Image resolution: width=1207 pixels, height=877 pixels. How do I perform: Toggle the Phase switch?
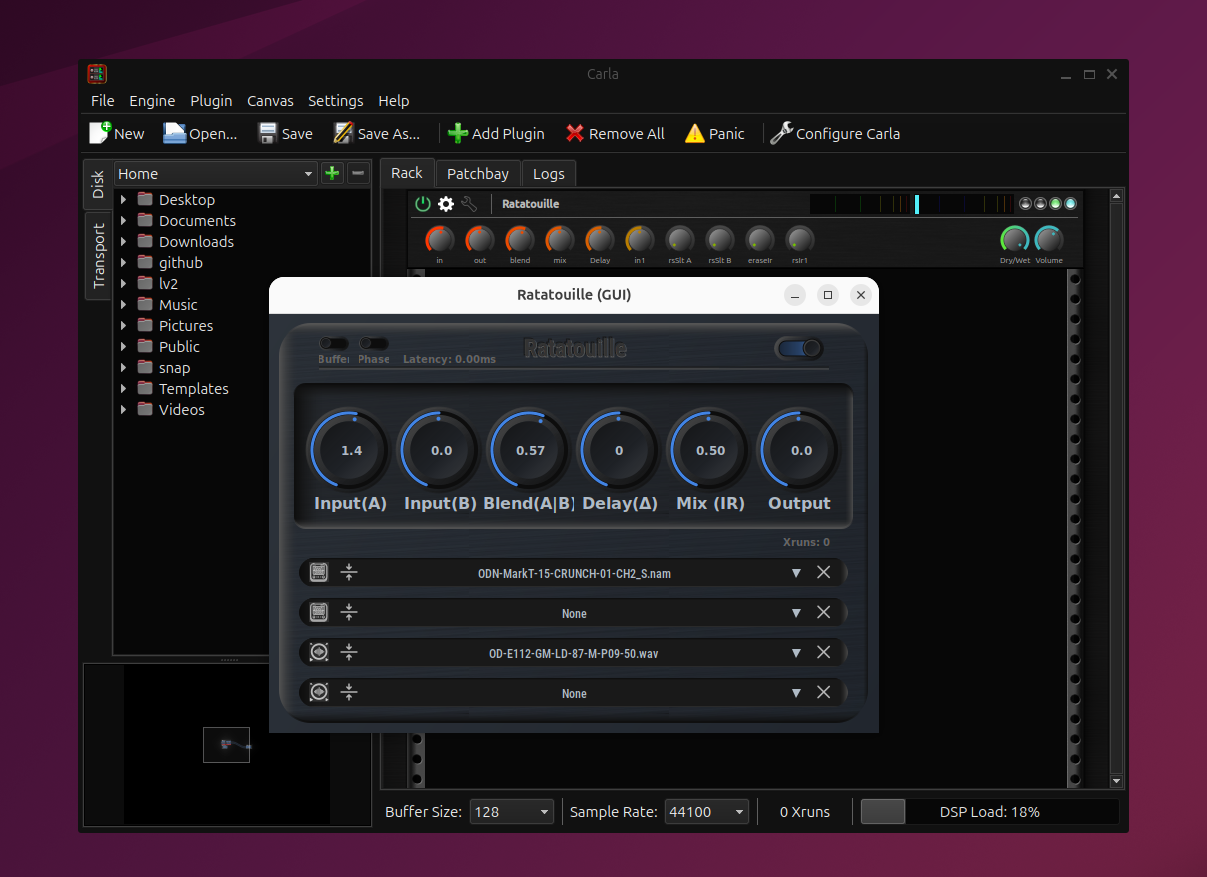[374, 344]
